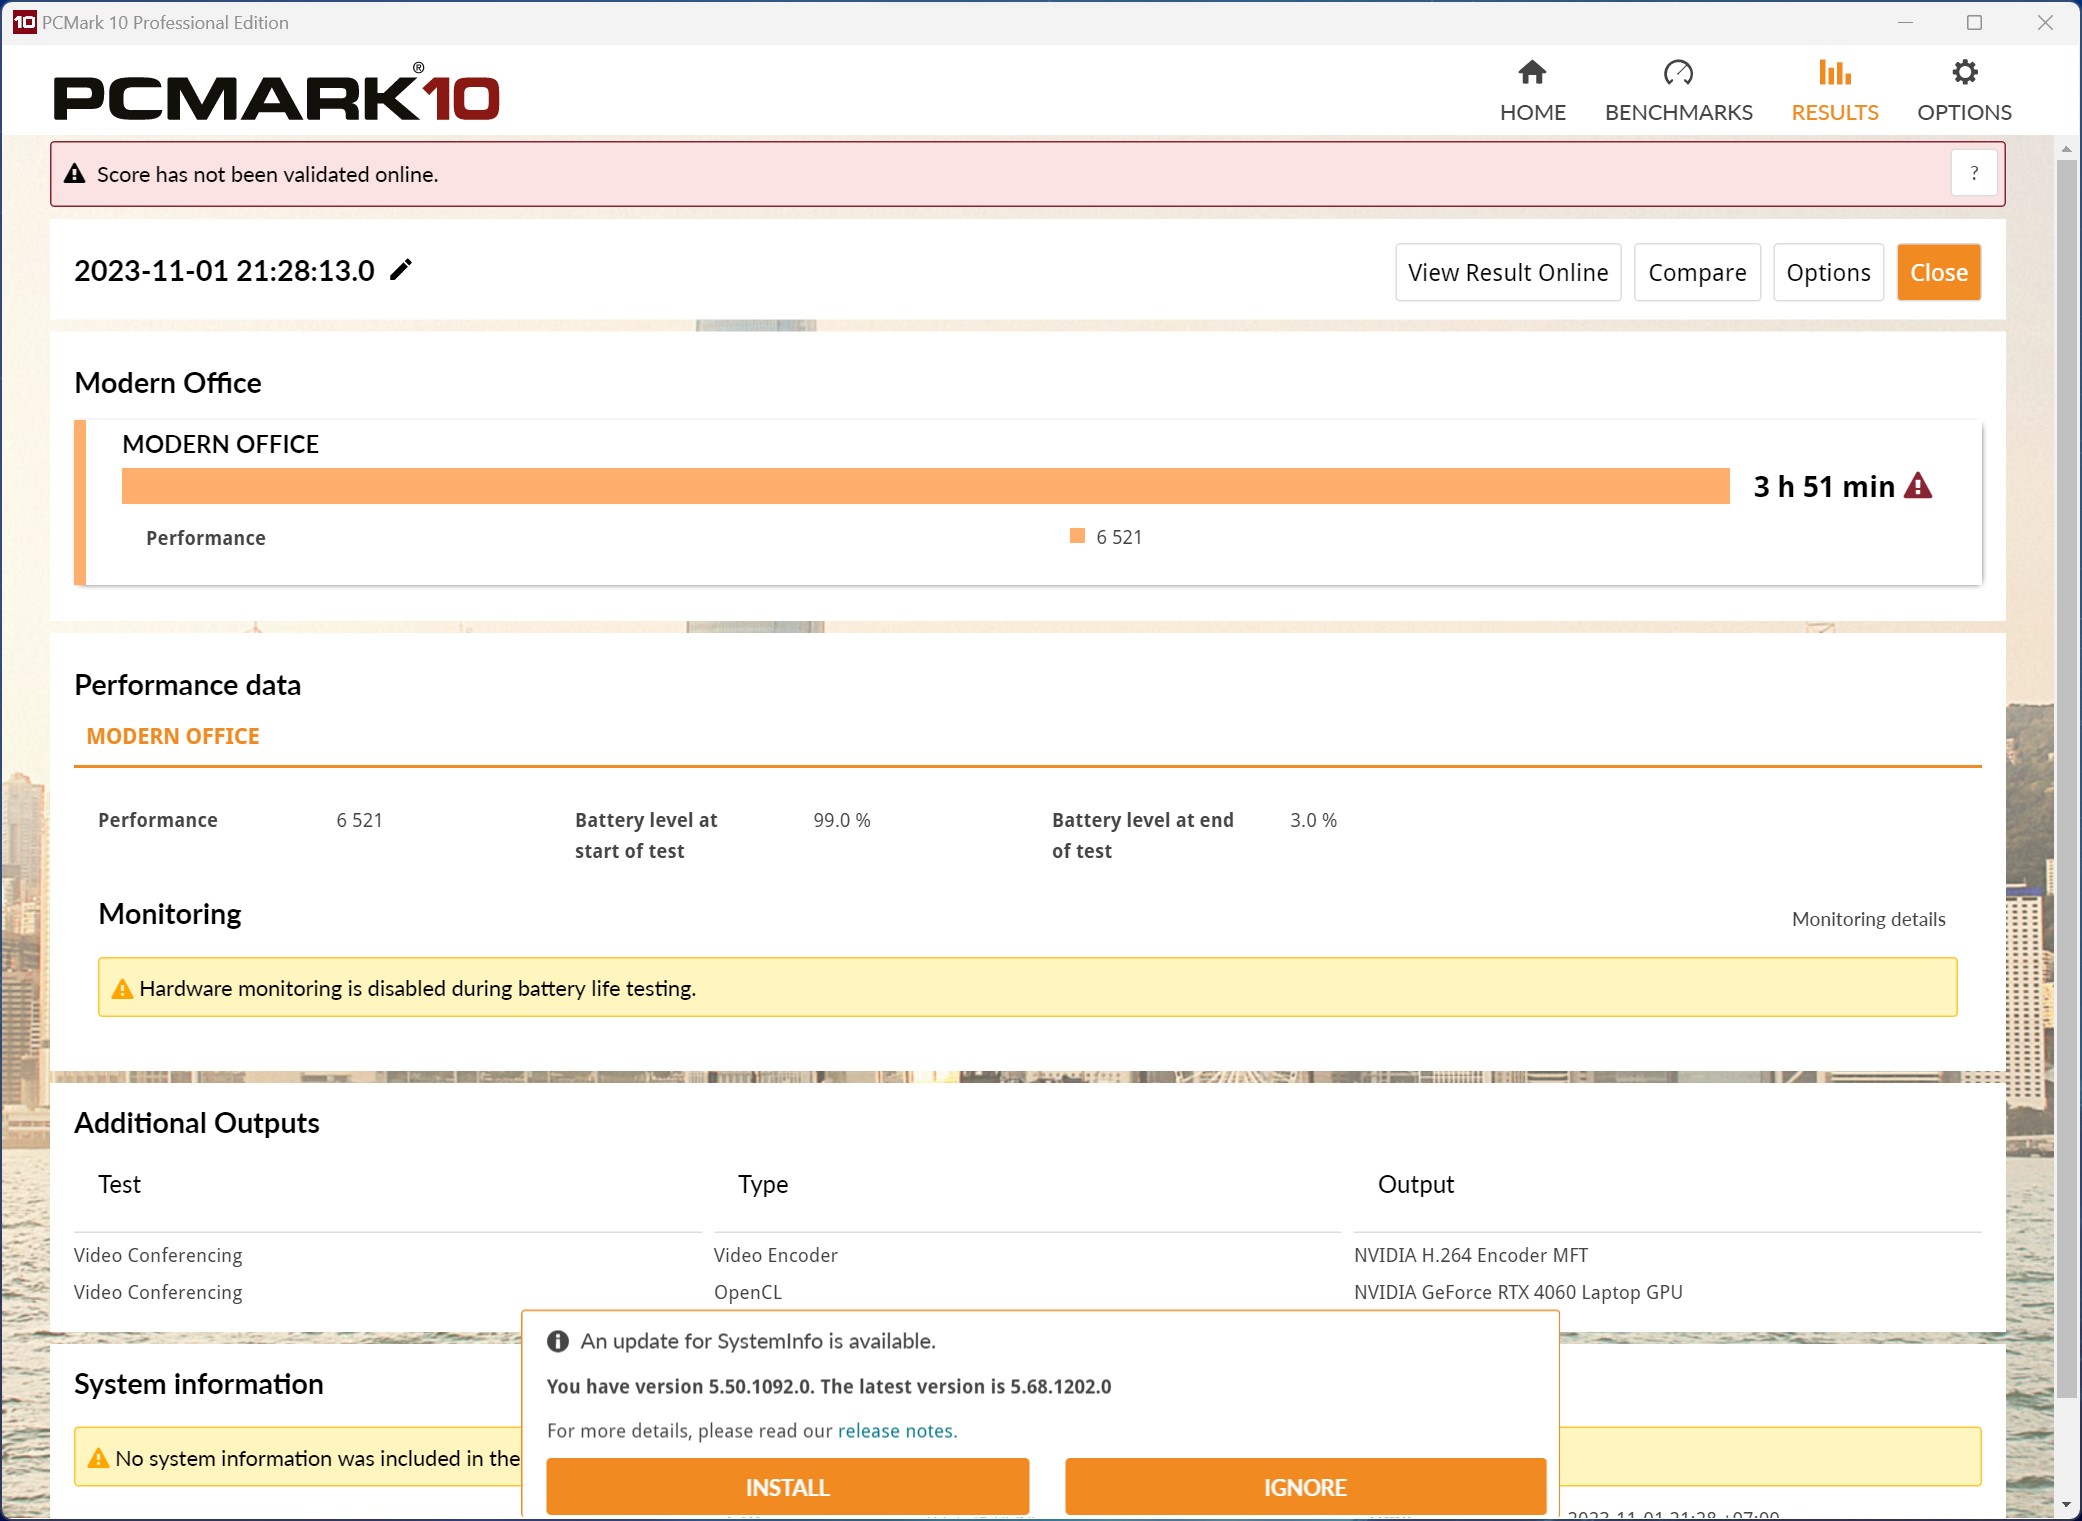Click the Hardware monitoring disabled message
This screenshot has height=1521, width=2082.
click(417, 988)
